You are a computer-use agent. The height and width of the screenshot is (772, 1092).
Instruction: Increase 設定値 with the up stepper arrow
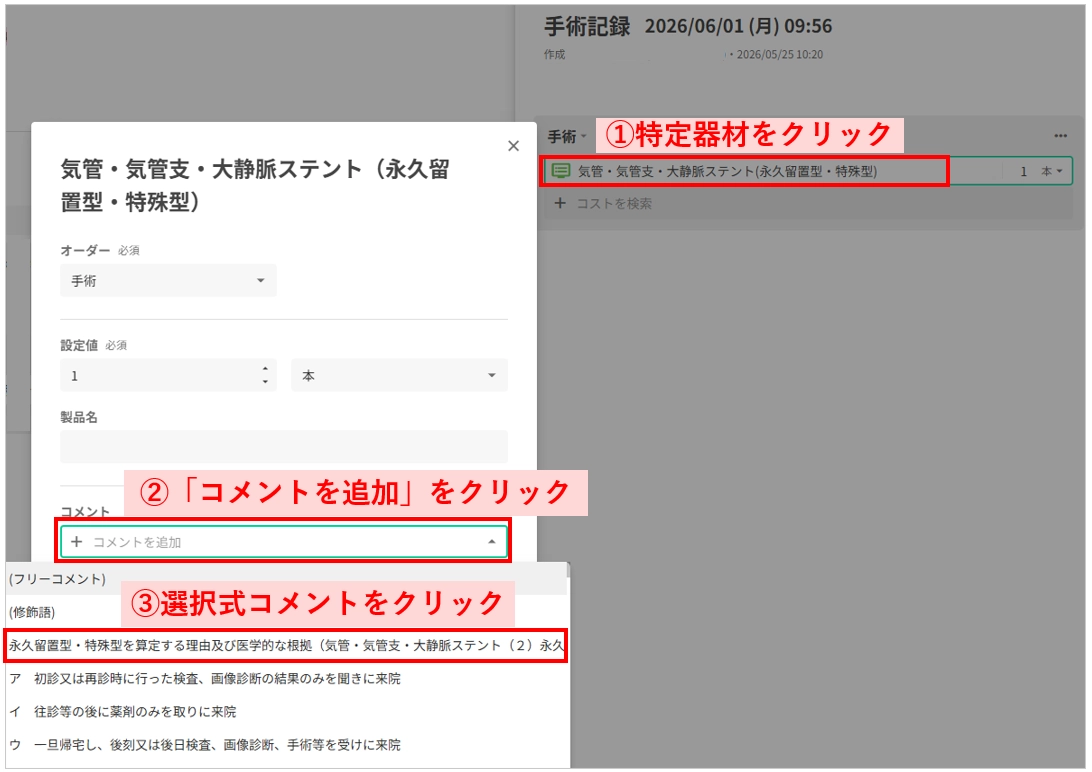point(265,369)
